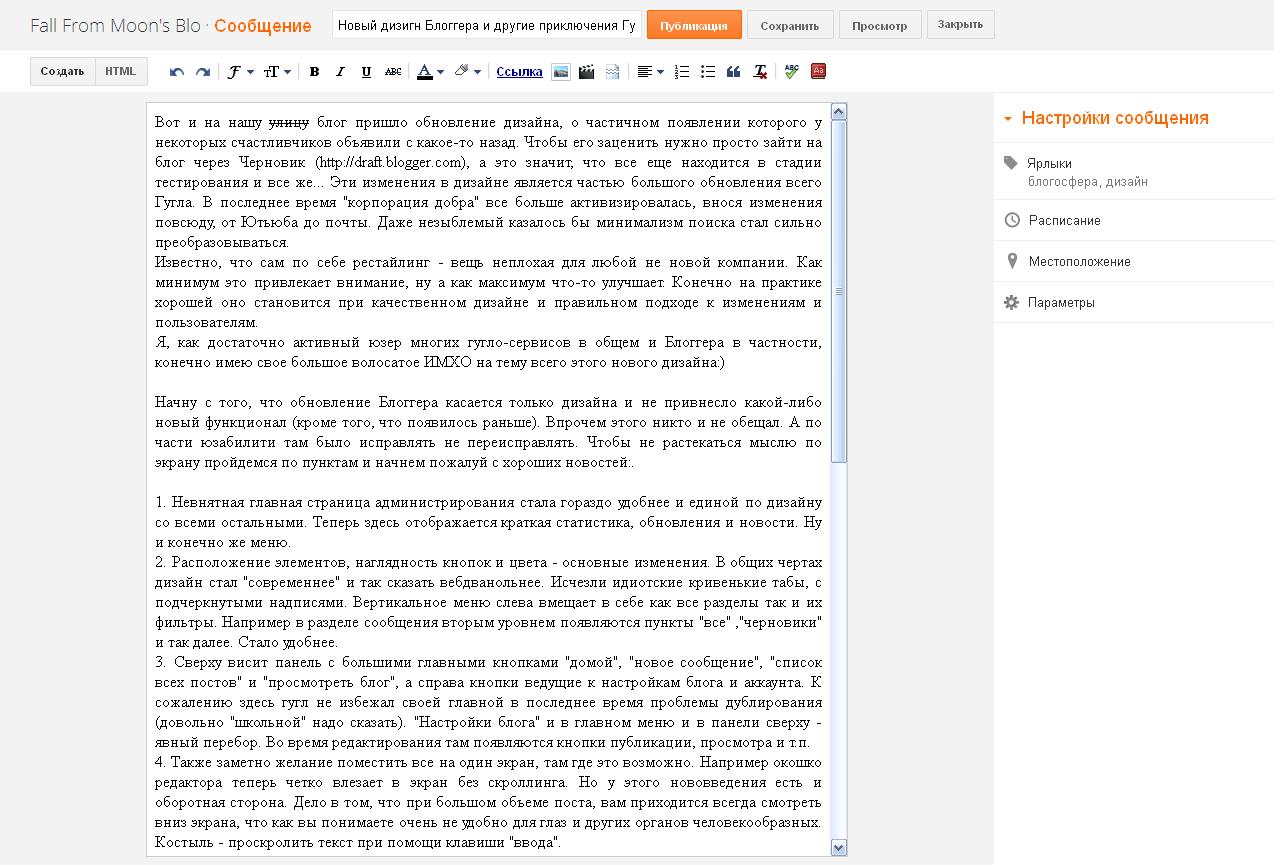The height and width of the screenshot is (865, 1274).
Task: Click the "http://draft.blogger.com" text
Action: (391, 162)
